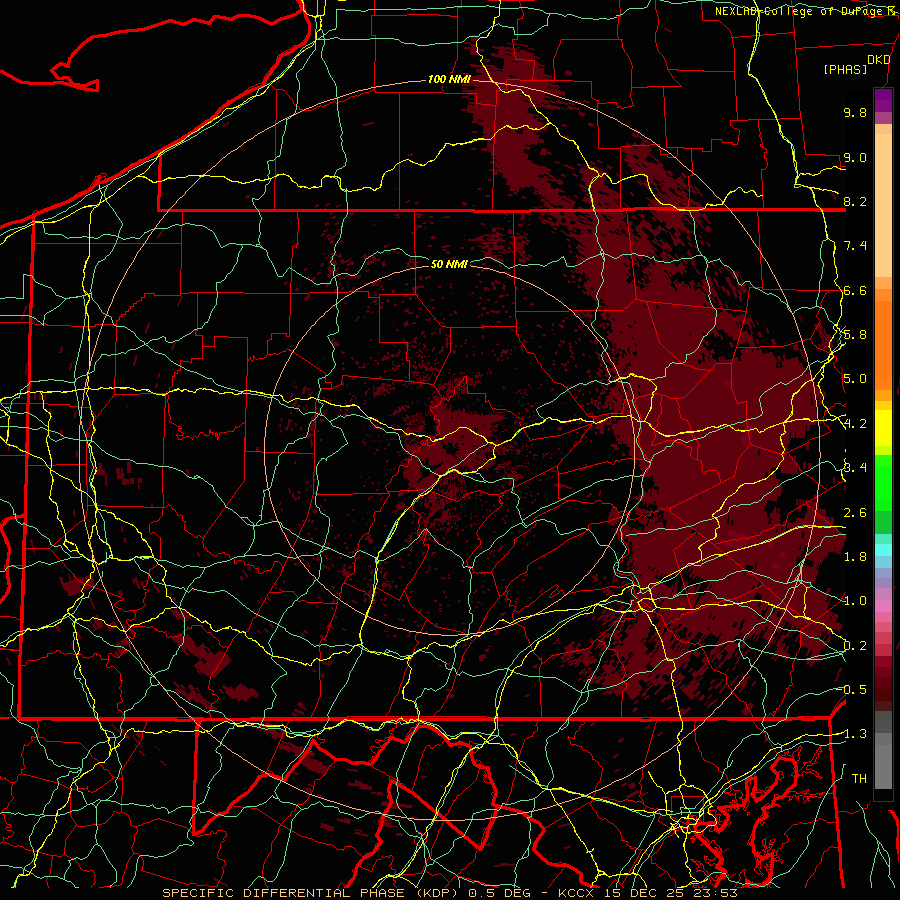
Task: Click the 100 NMI range ring label
Action: 449,79
